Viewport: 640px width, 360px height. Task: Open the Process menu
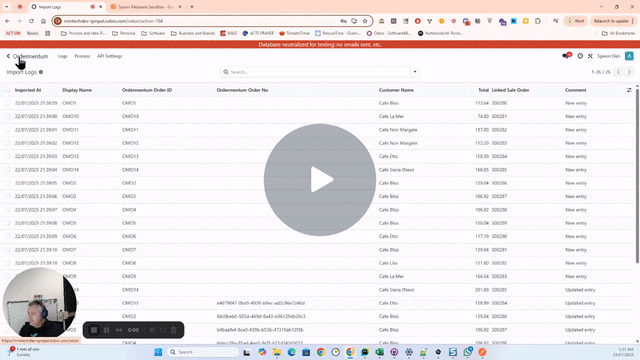82,56
